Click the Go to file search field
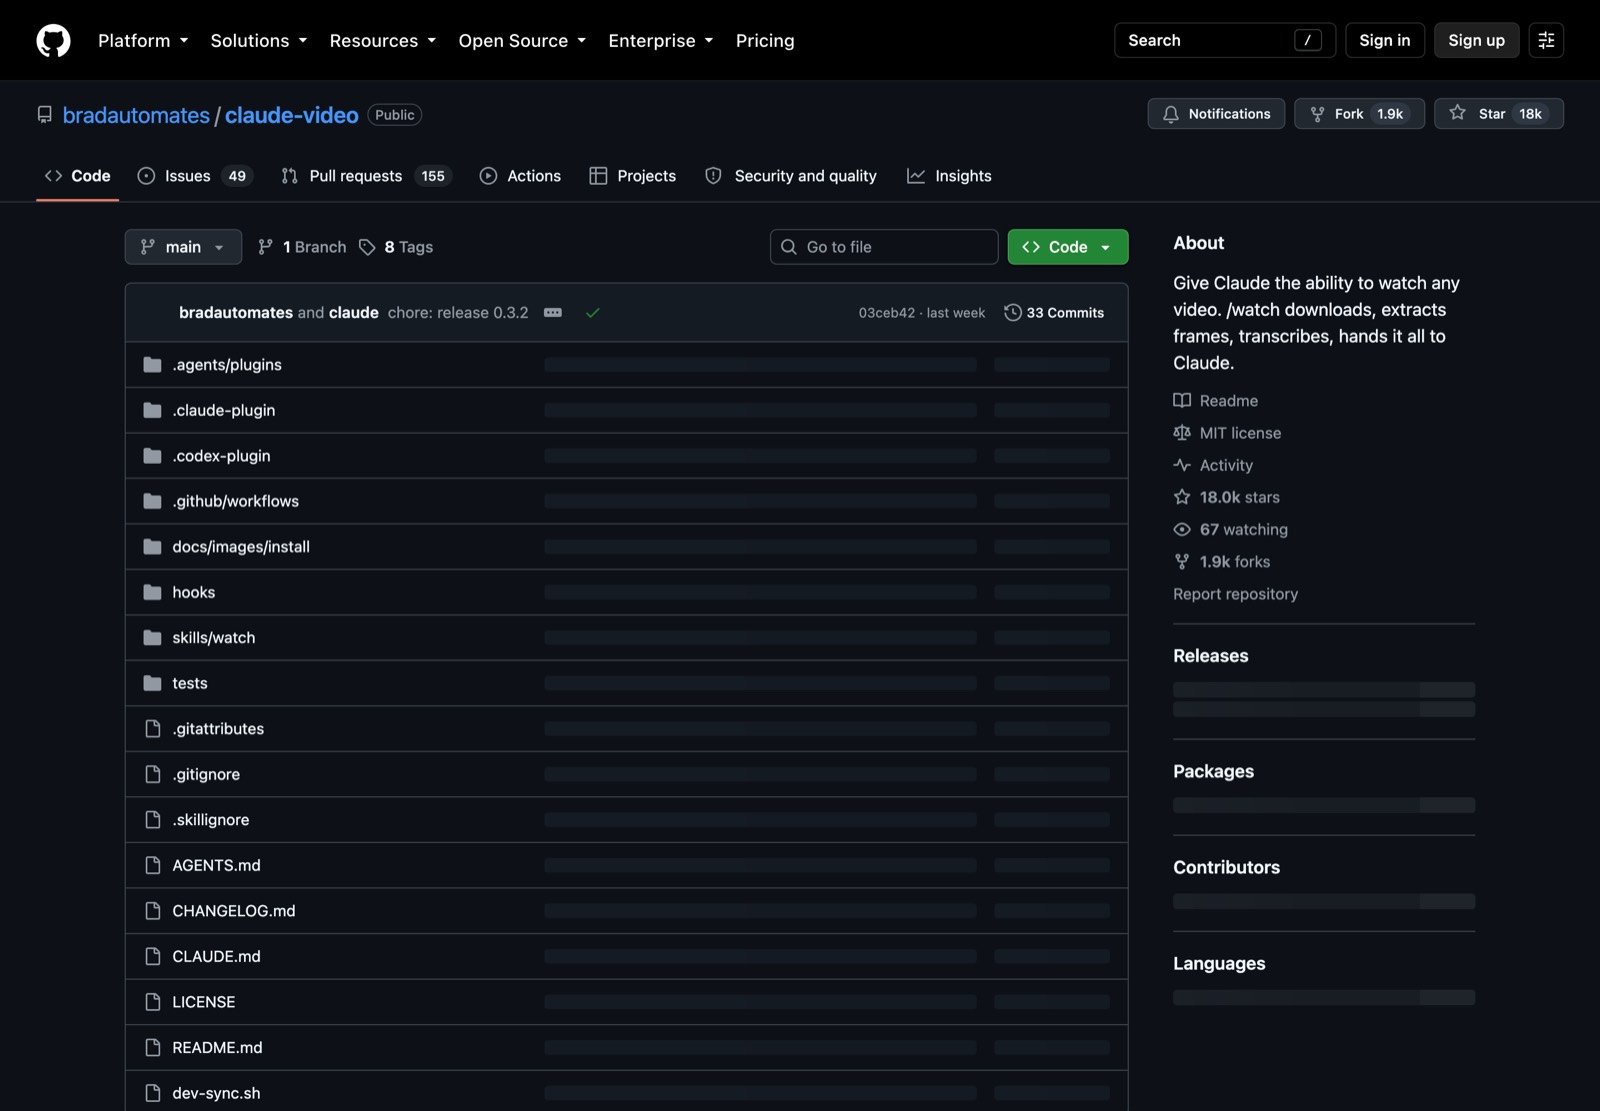The height and width of the screenshot is (1111, 1600). click(884, 247)
